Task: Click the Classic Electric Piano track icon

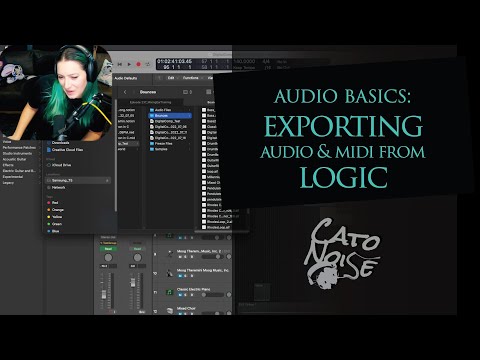Action: click(169, 292)
